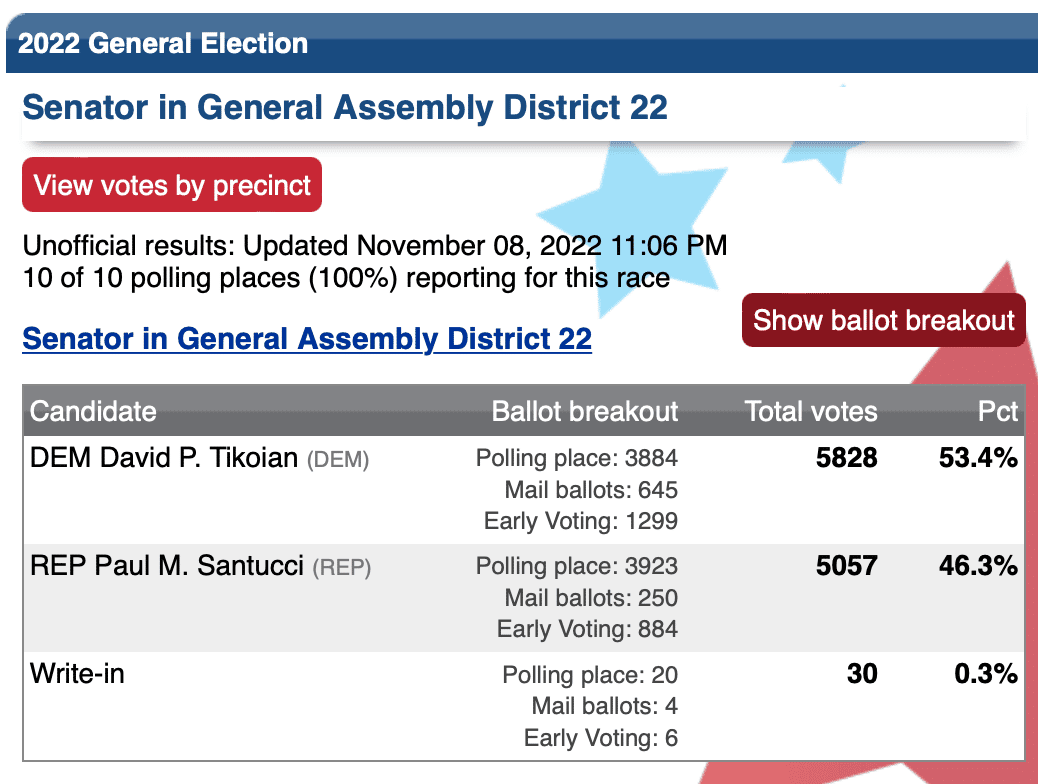Click the Candidate column header
Image resolution: width=1038 pixels, height=784 pixels.
(x=93, y=411)
